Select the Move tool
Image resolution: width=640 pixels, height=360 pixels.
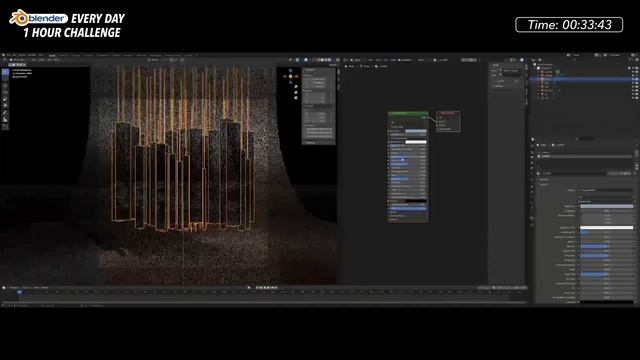click(x=5, y=86)
